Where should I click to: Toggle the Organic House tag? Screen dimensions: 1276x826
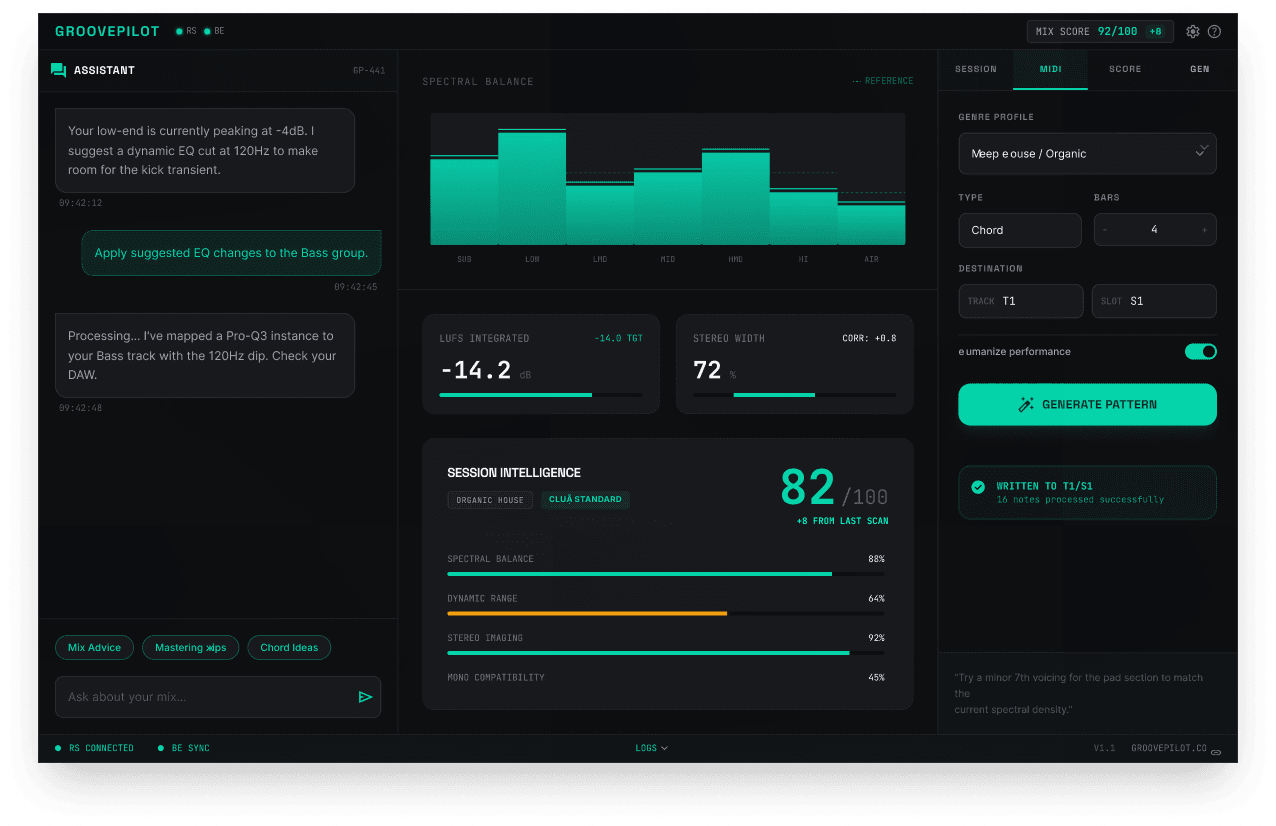coord(490,499)
